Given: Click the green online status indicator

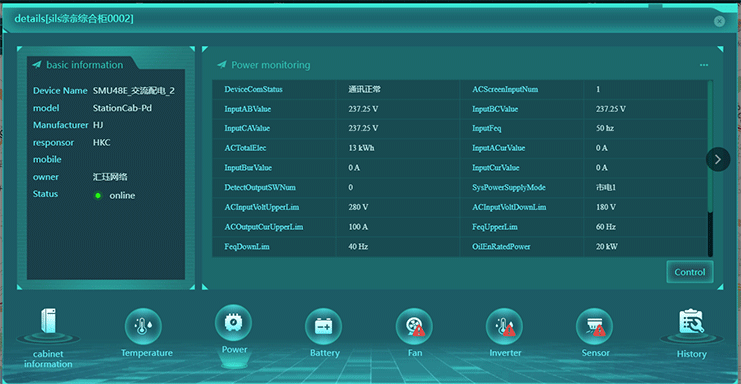Looking at the screenshot, I should (98, 196).
